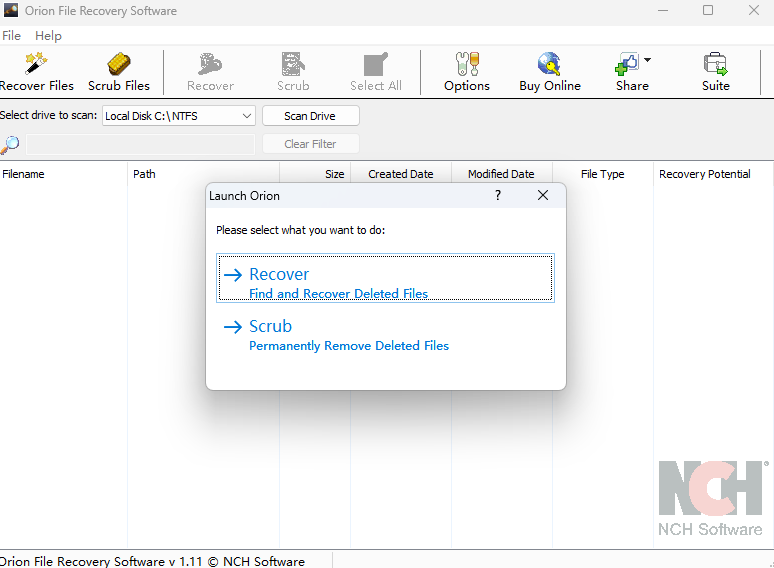
Task: Click the greyed Recover toolbar icon
Action: [x=210, y=64]
